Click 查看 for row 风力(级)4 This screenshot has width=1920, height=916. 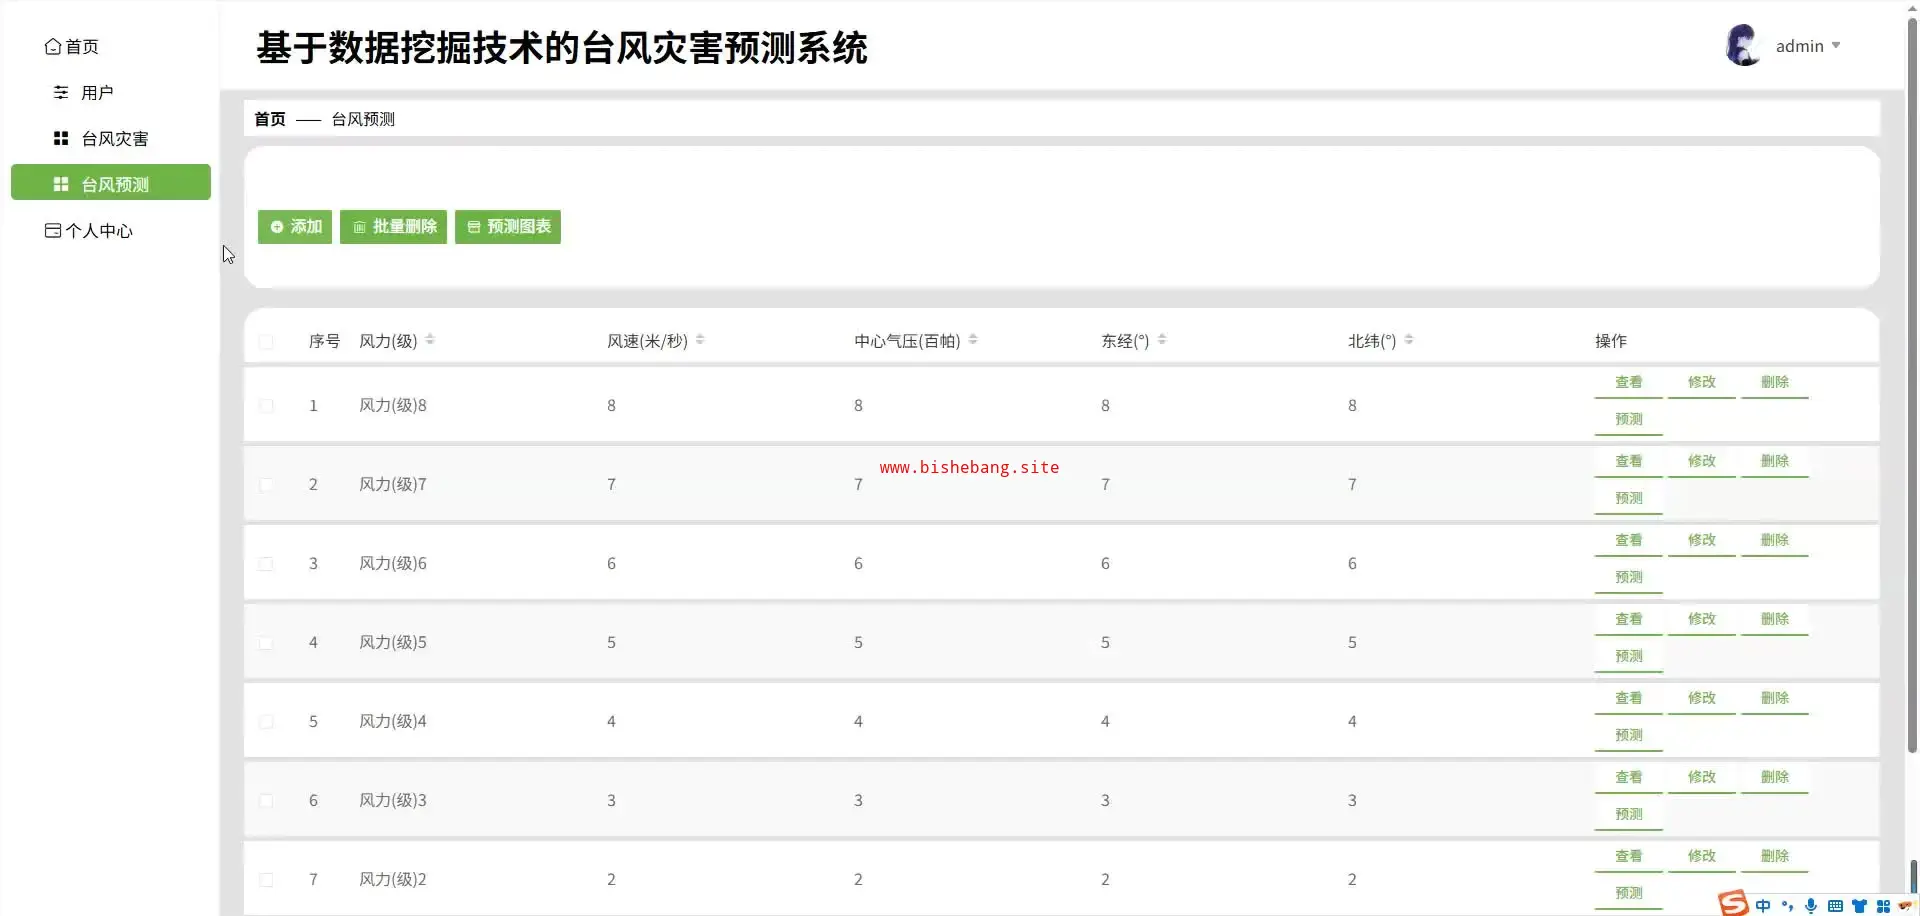1629,699
